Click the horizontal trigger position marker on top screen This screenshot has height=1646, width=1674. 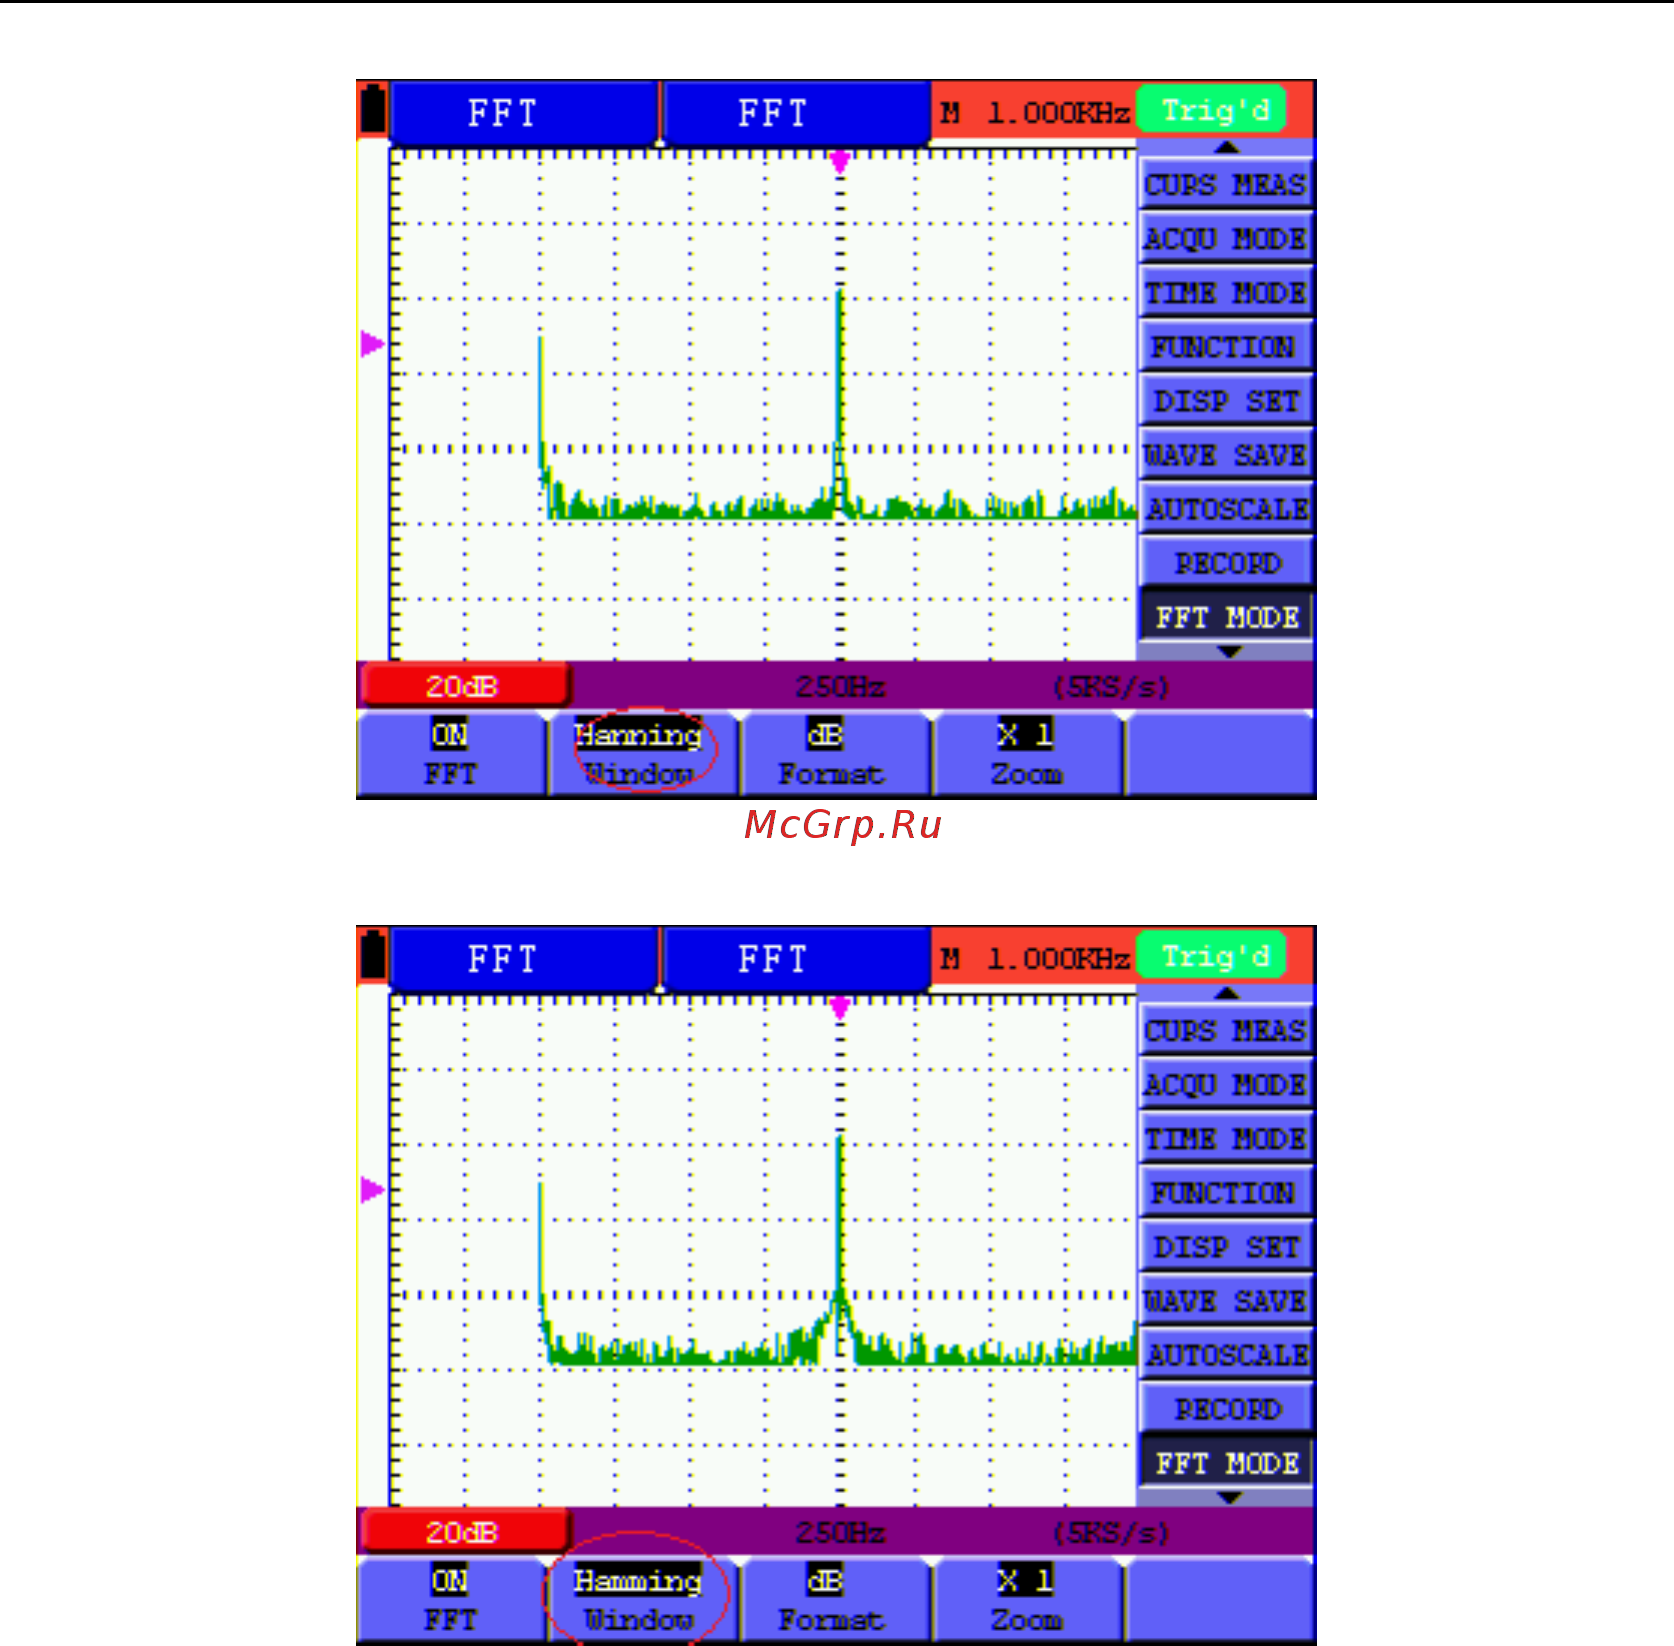(840, 162)
